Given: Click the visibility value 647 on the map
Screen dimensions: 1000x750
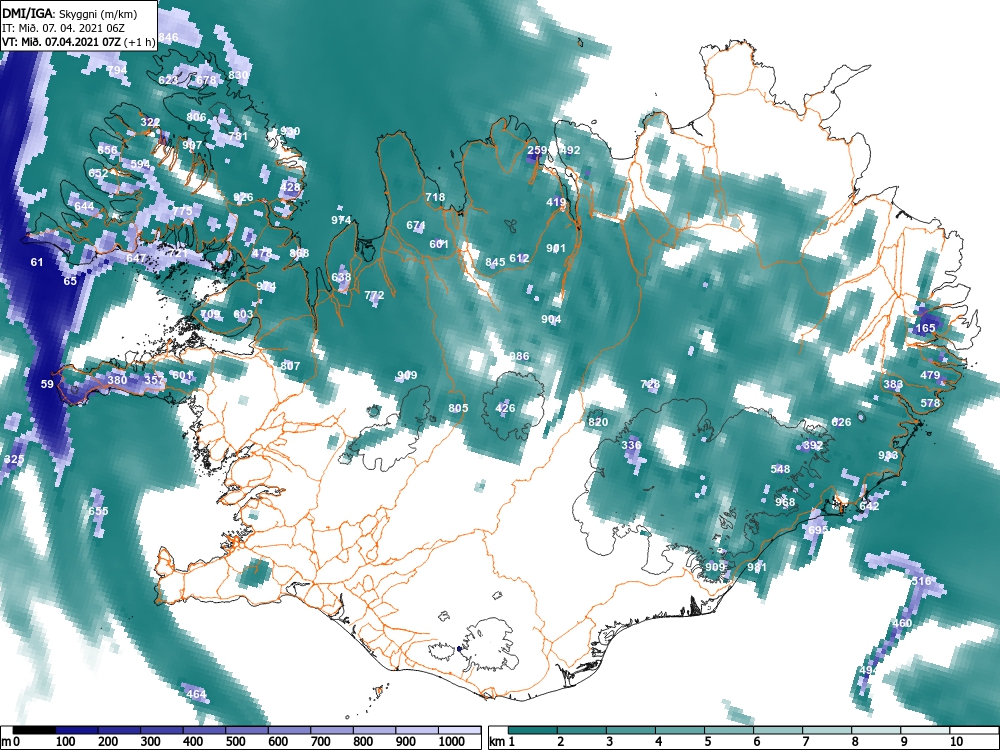Looking at the screenshot, I should tap(136, 258).
